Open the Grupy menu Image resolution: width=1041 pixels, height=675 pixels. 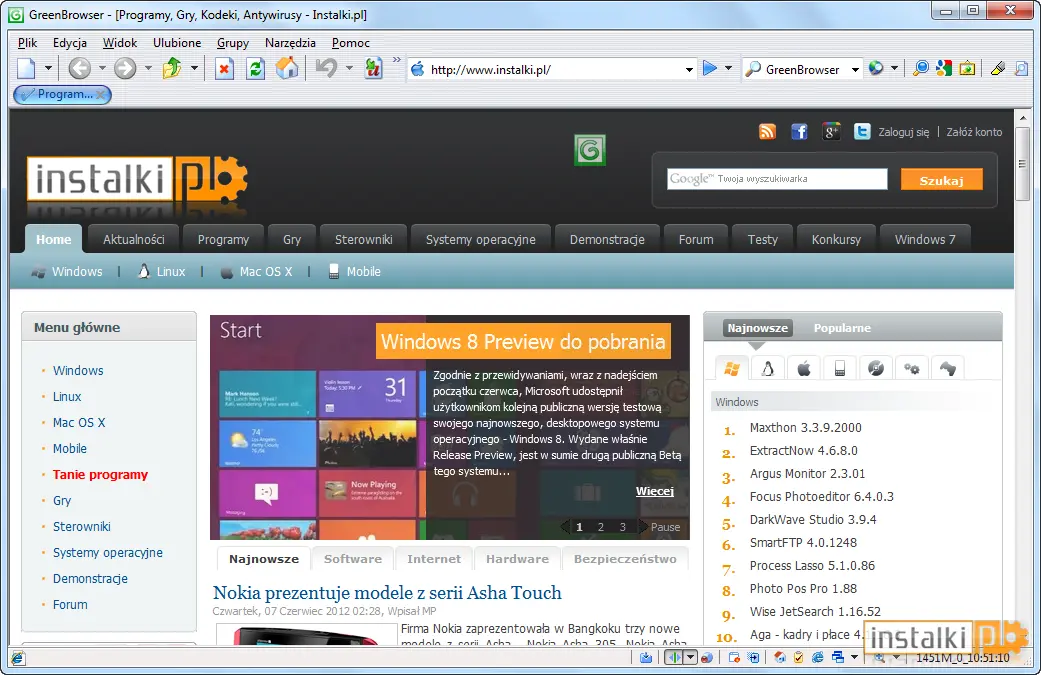click(x=233, y=42)
